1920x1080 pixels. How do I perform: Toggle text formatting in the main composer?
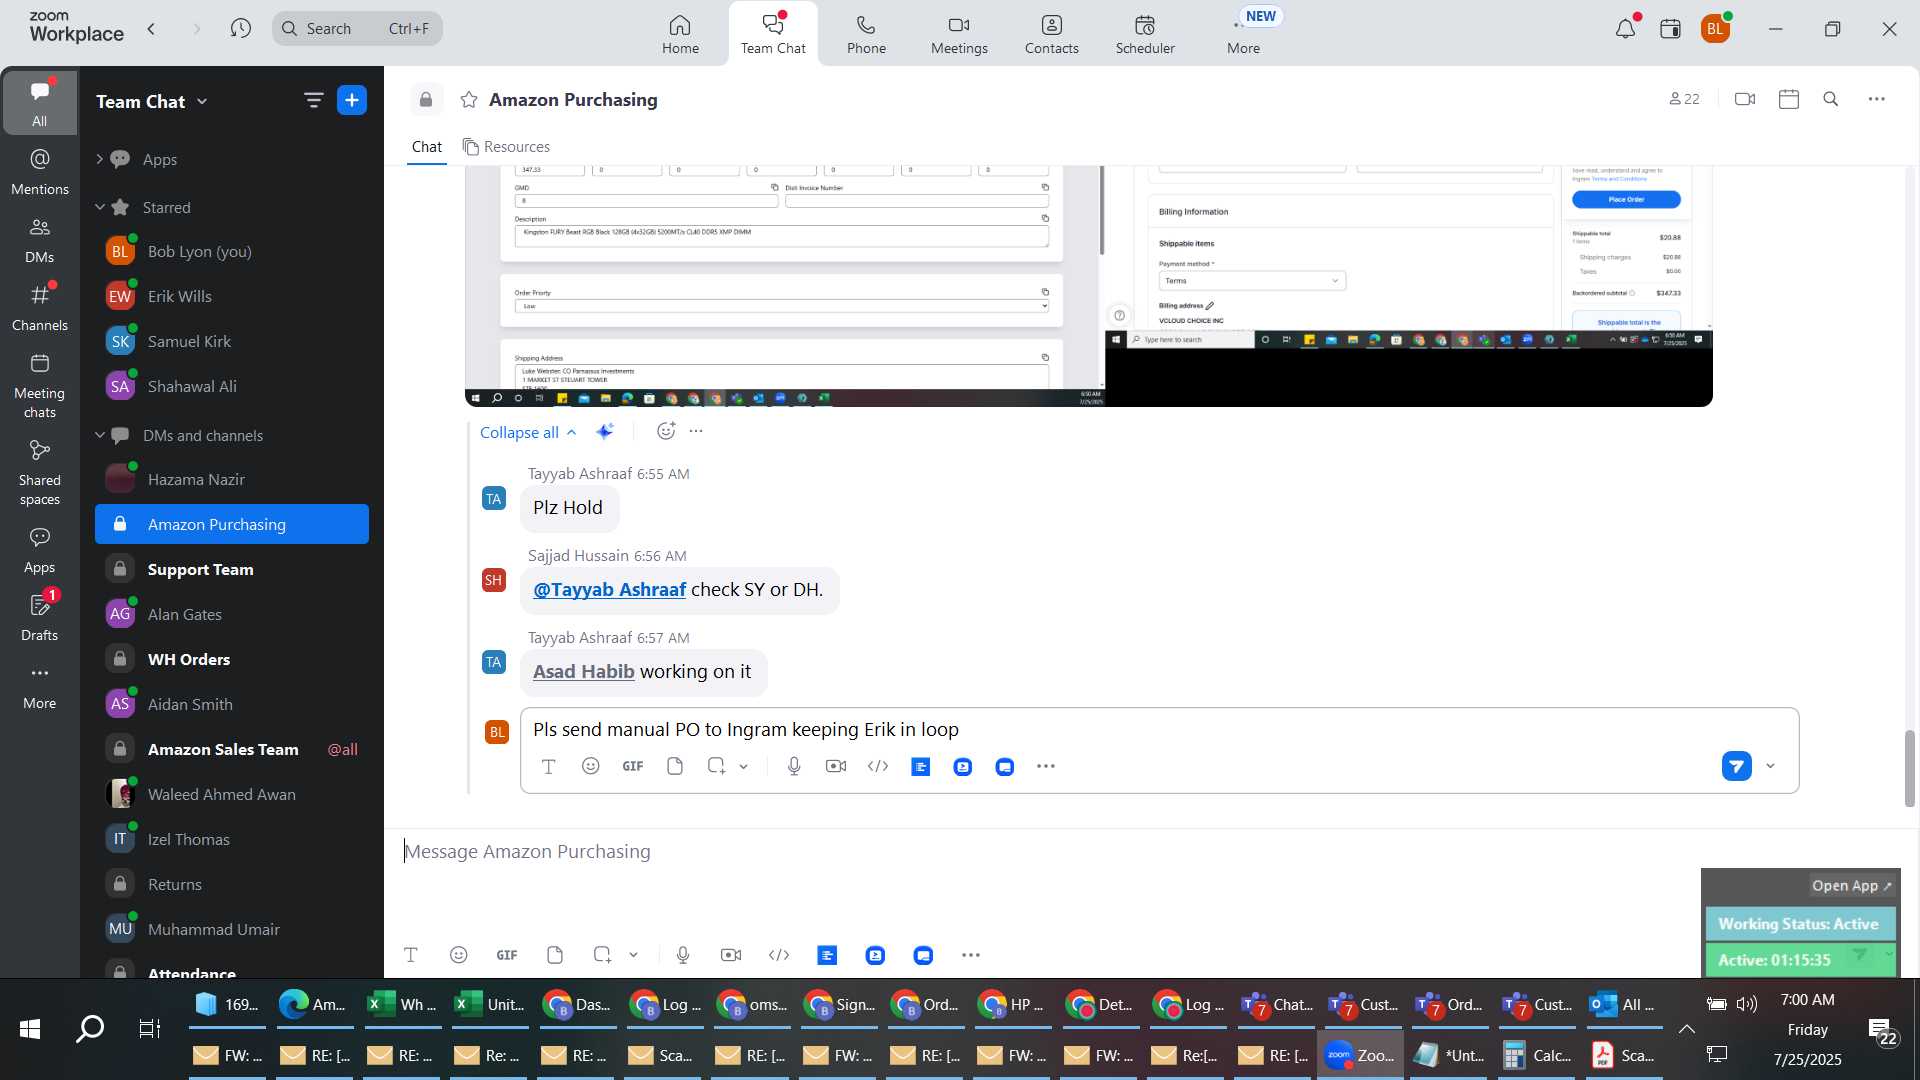click(410, 955)
